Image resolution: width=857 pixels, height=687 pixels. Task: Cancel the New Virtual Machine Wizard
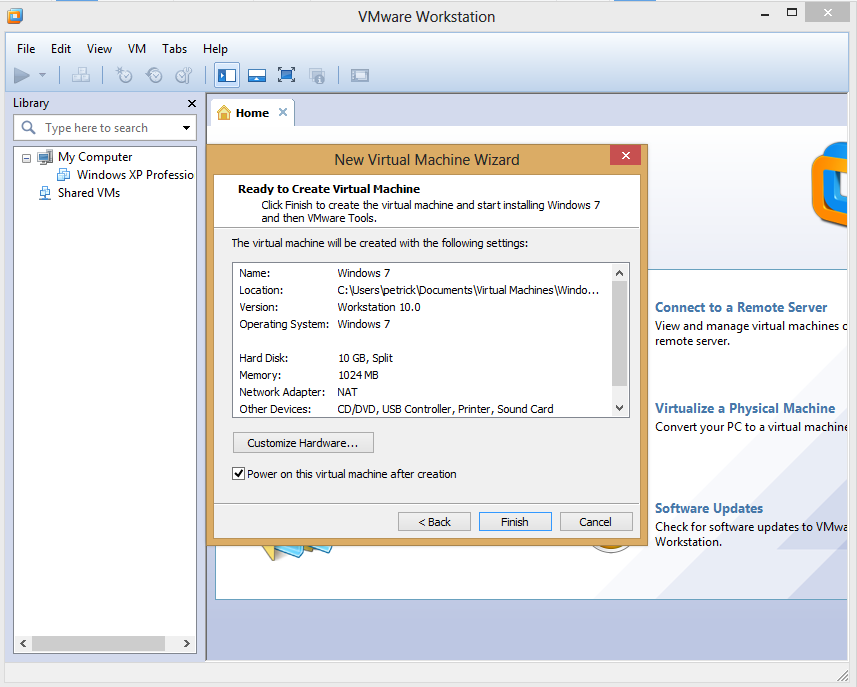(x=596, y=522)
